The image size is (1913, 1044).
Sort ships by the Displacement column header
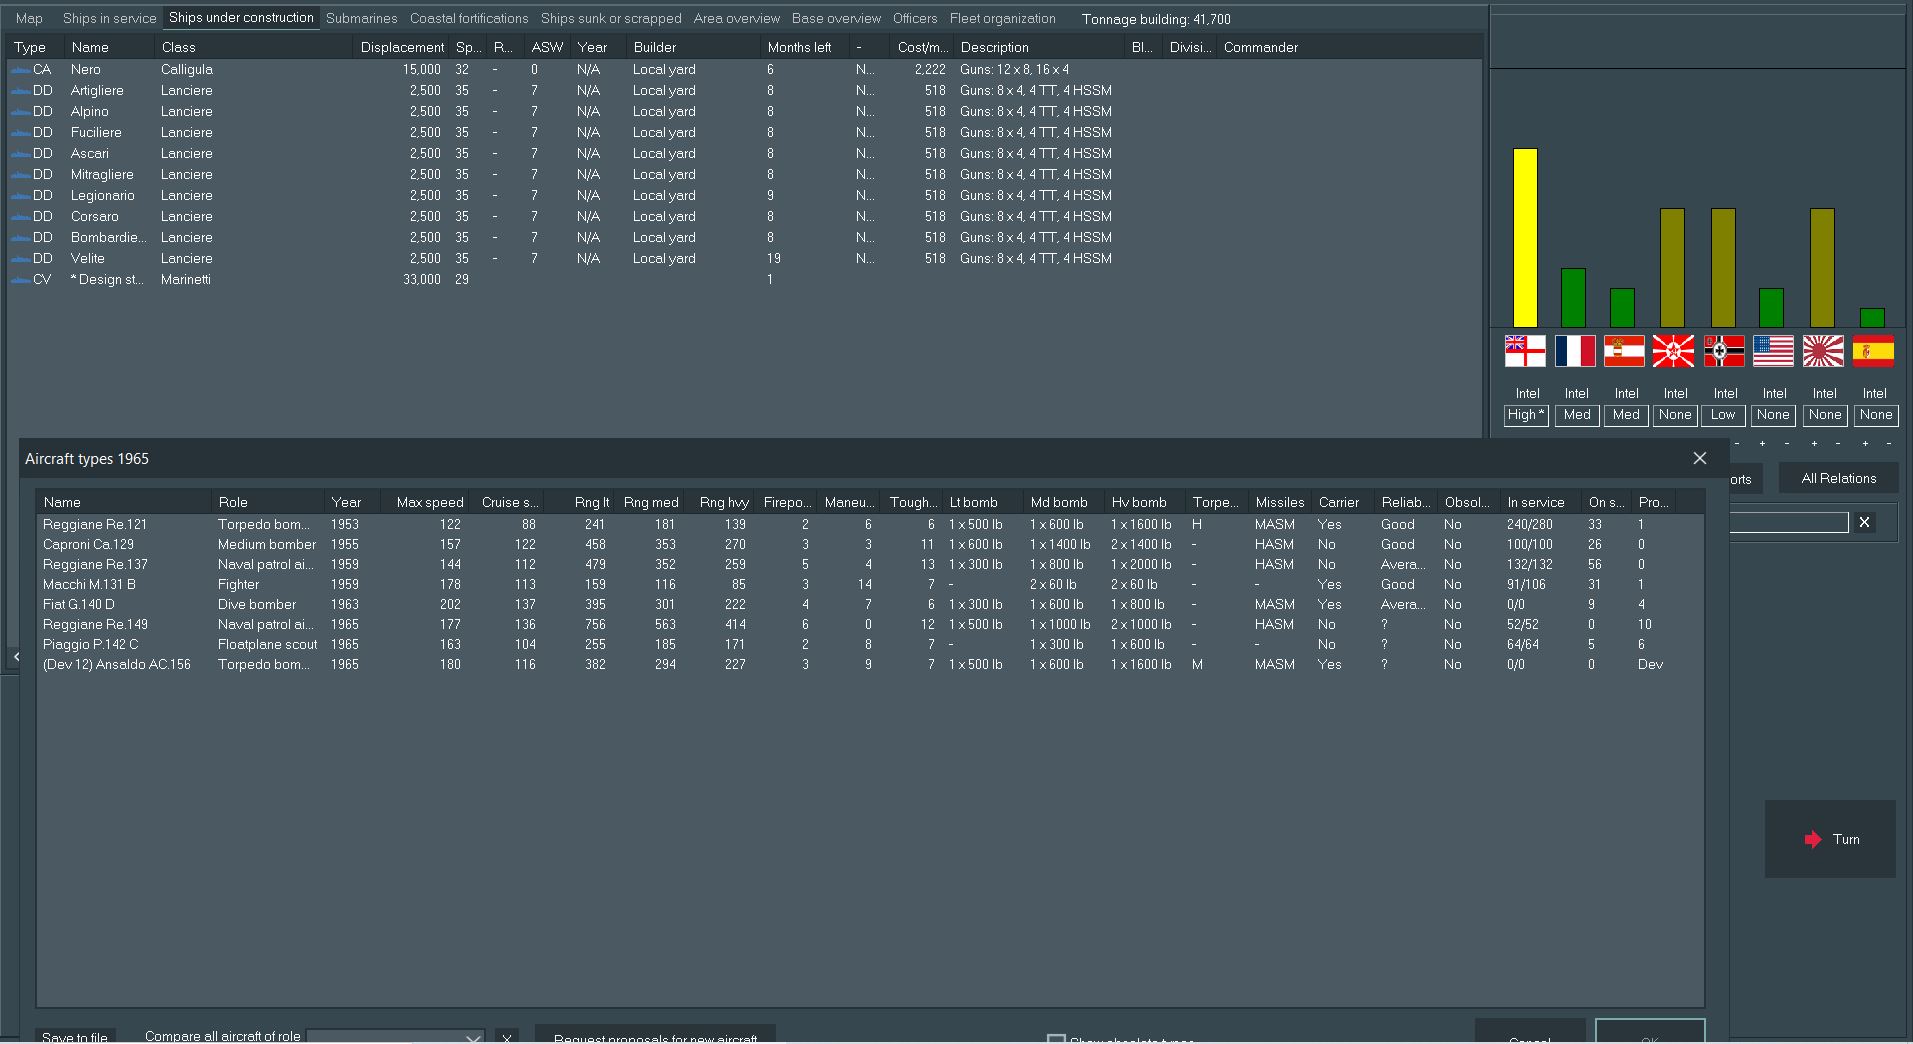click(x=402, y=47)
